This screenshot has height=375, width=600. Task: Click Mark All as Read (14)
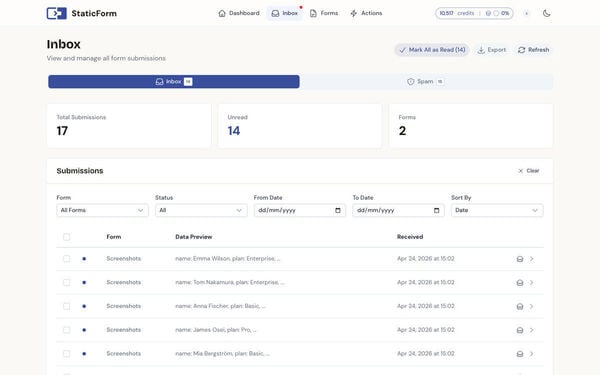pyautogui.click(x=432, y=50)
